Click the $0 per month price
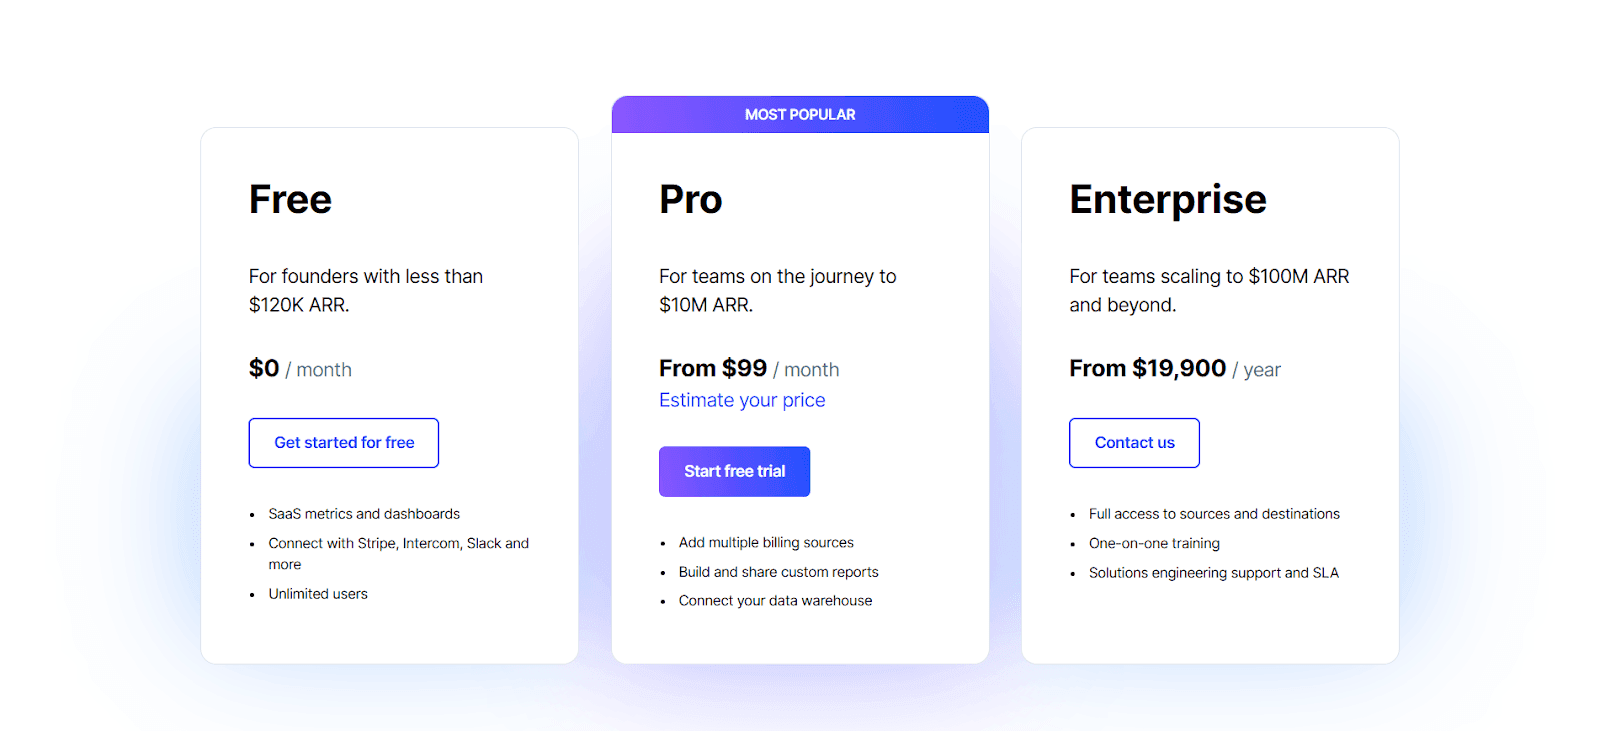1600x731 pixels. coord(300,368)
